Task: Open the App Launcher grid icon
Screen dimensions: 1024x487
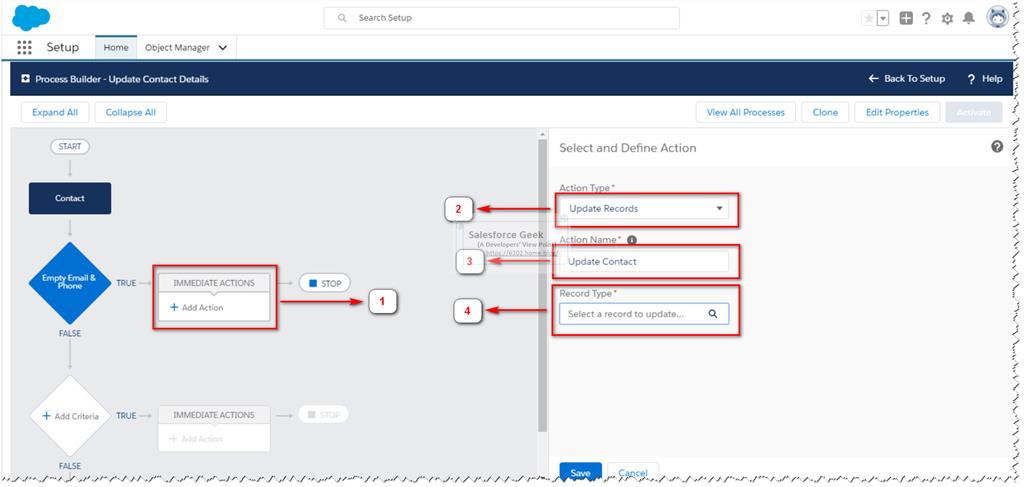Action: (24, 48)
